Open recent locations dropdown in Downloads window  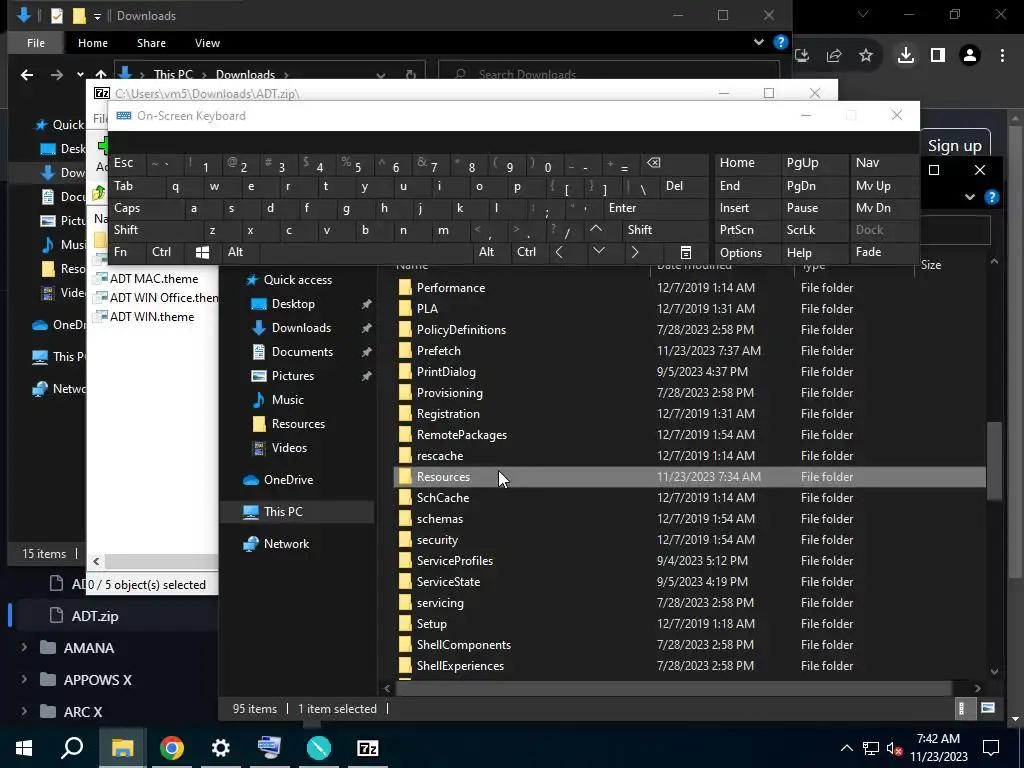click(x=80, y=75)
